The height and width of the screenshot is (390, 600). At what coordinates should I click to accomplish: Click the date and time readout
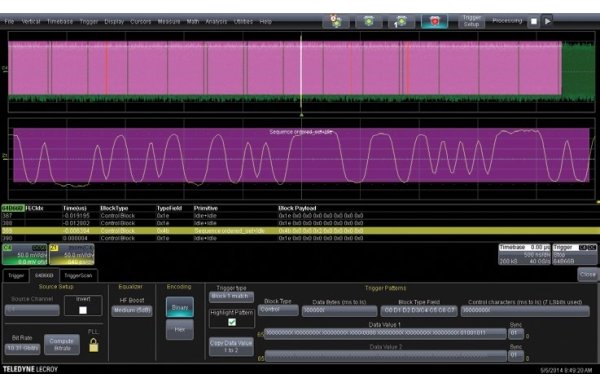tap(566, 370)
